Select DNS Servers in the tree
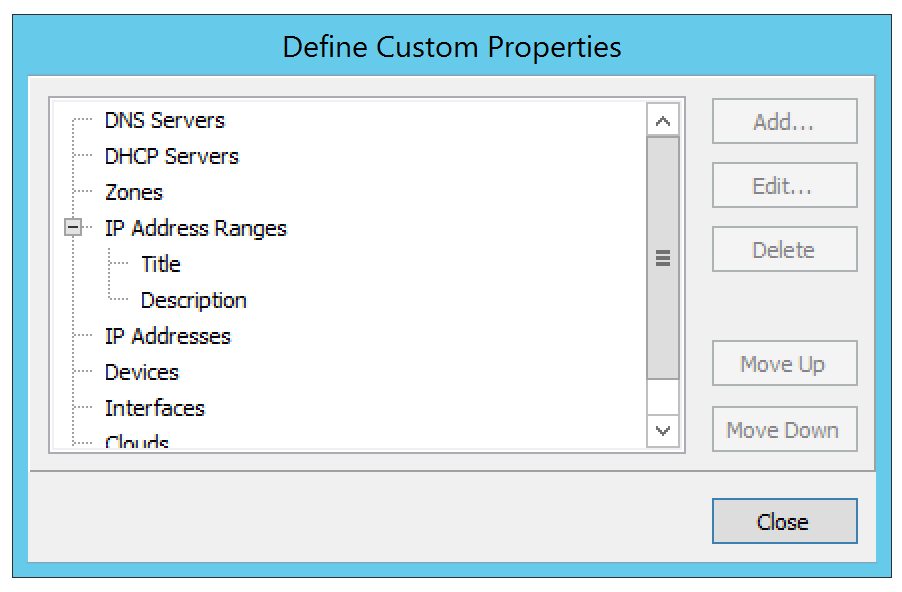902x592 pixels. tap(165, 120)
